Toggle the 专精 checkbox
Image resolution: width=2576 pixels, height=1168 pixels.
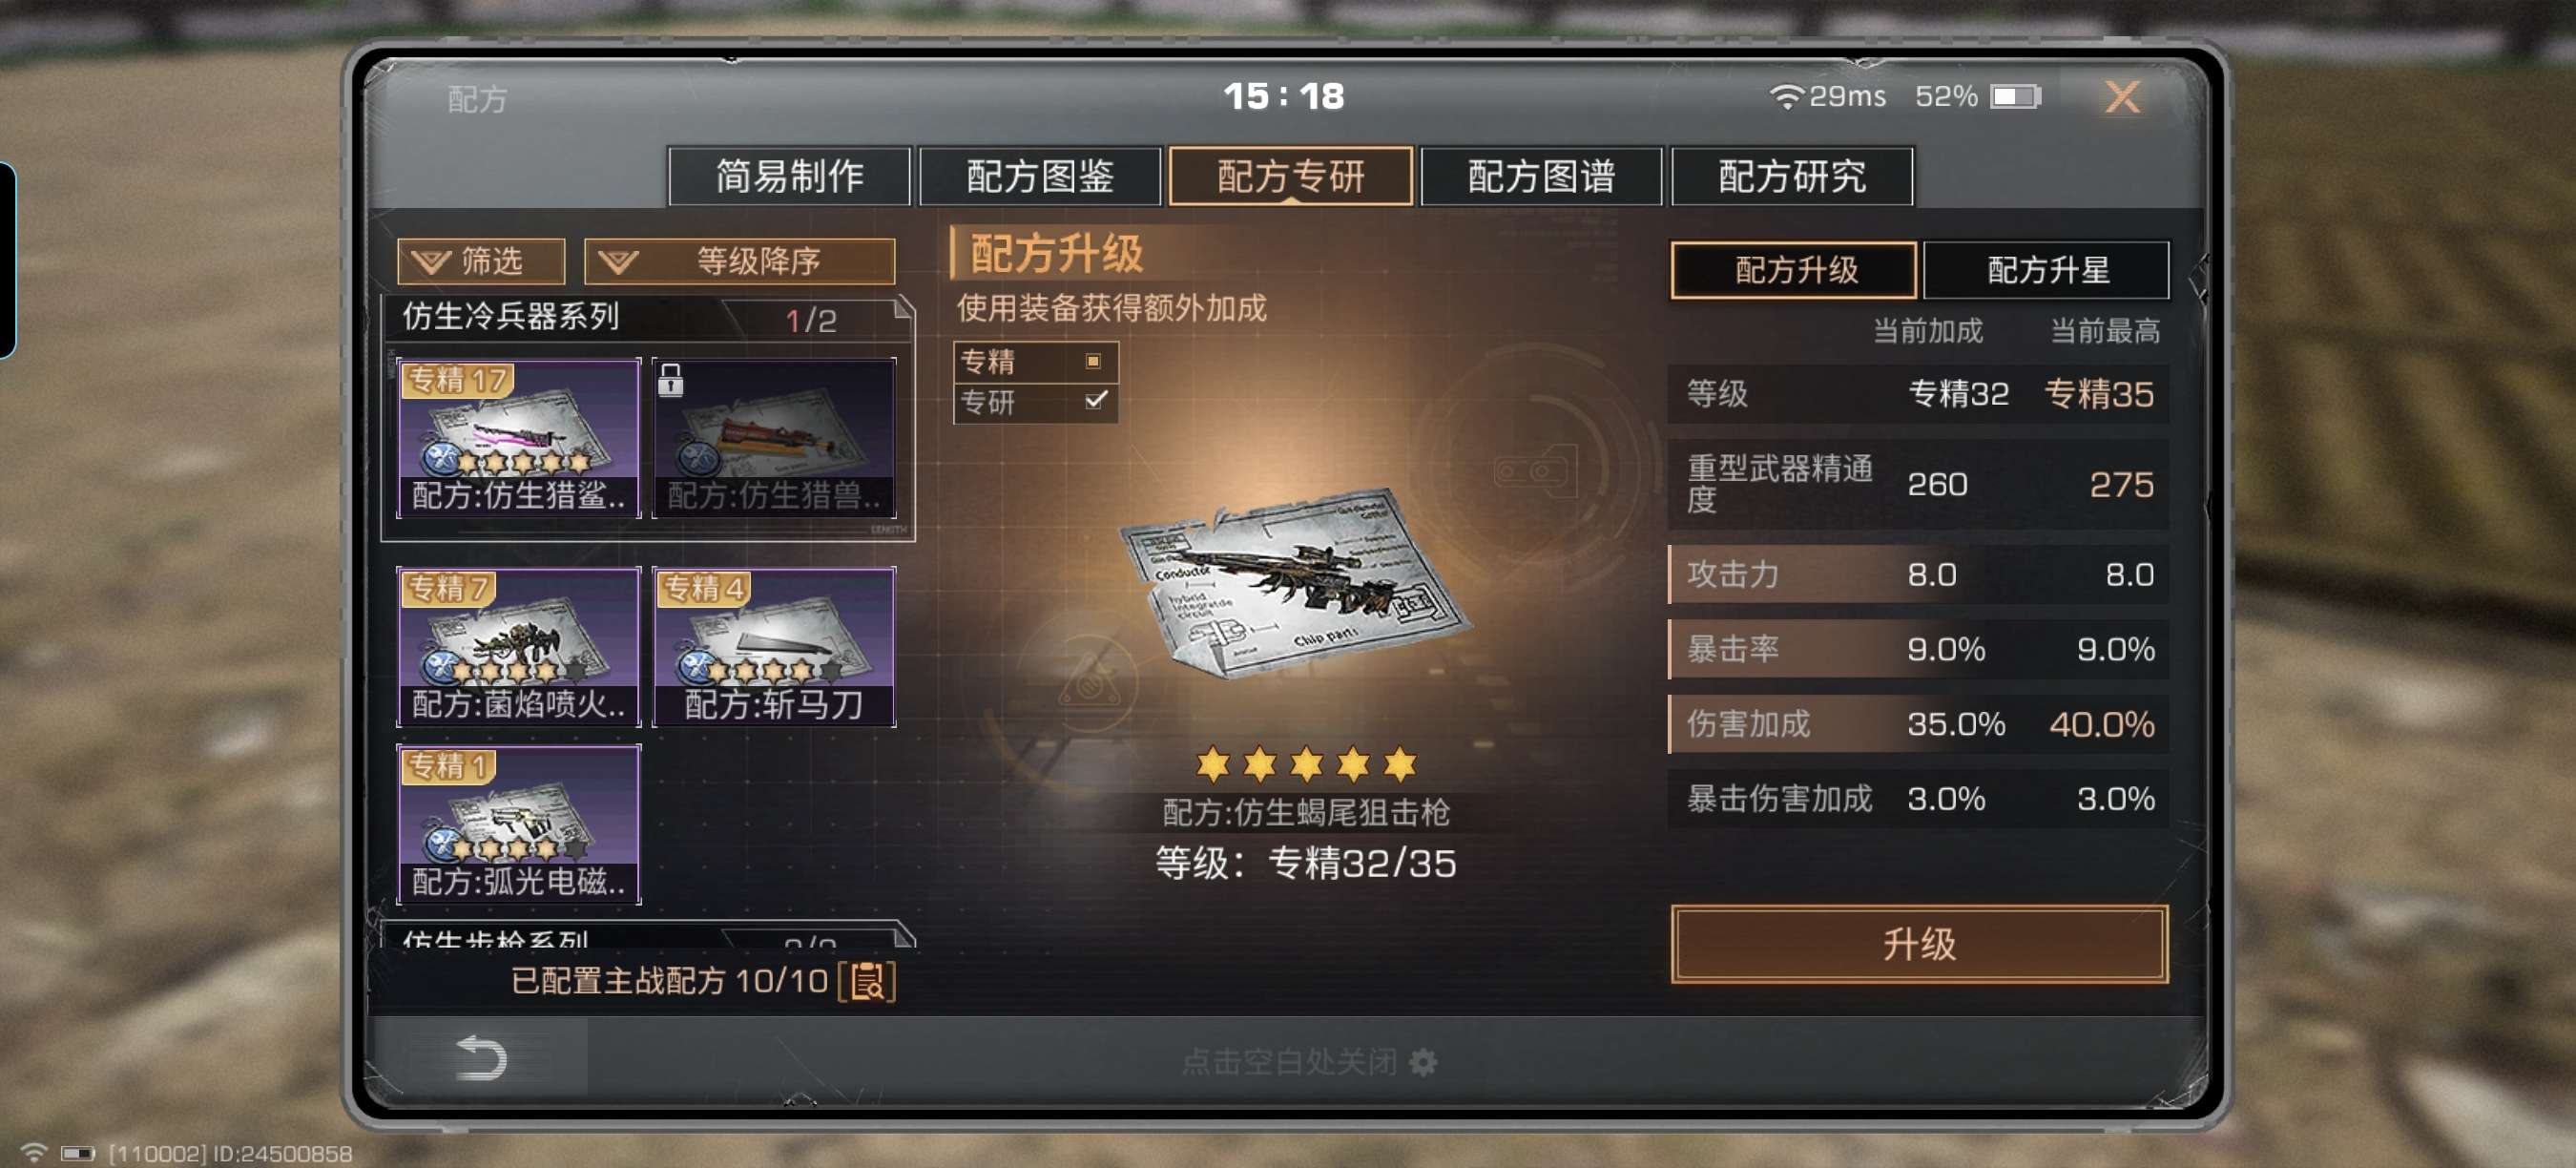coord(1093,361)
